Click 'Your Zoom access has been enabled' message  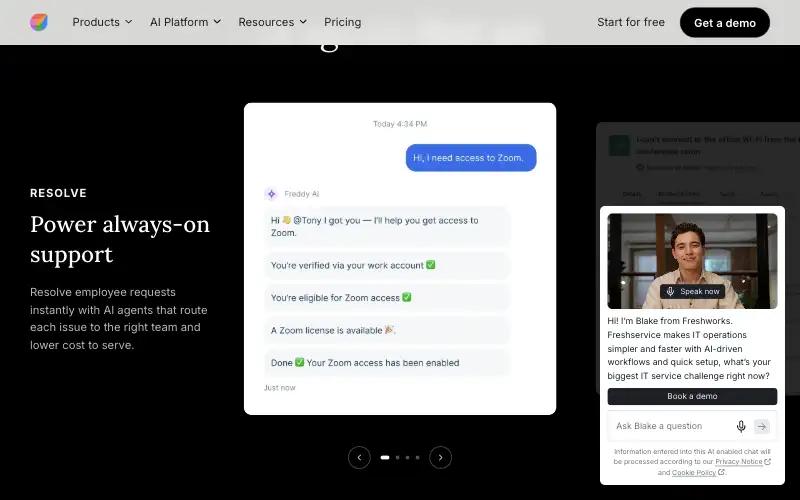(387, 363)
